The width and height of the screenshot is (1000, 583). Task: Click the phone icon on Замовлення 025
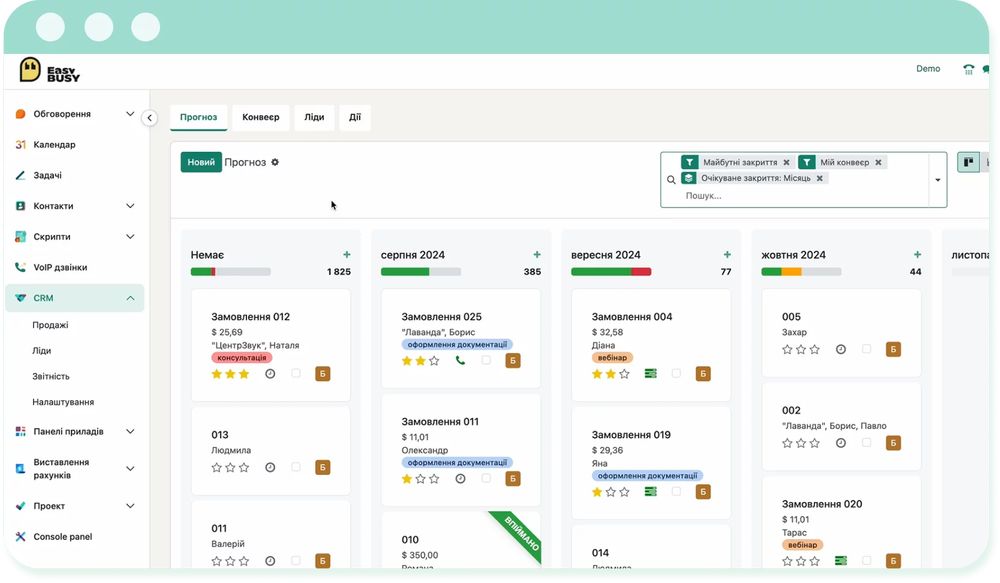pyautogui.click(x=460, y=360)
